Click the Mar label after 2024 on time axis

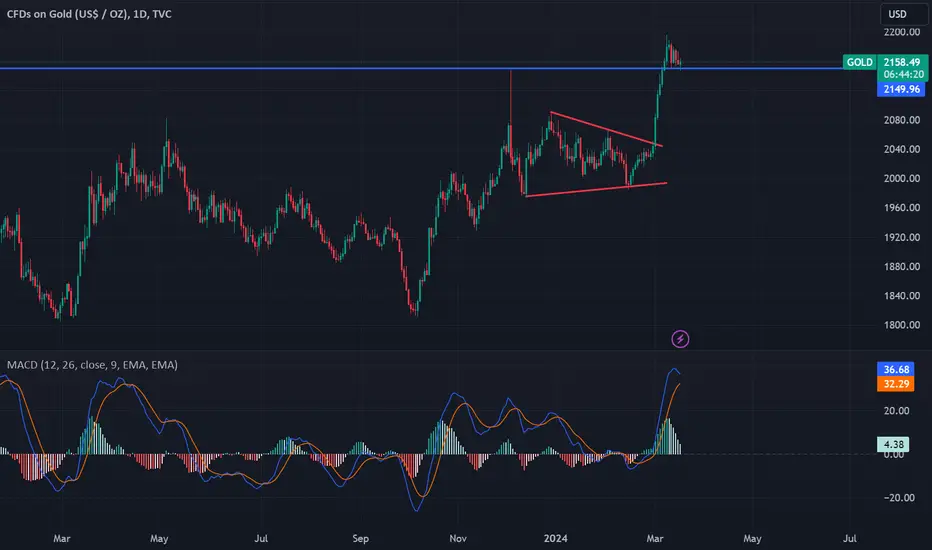[654, 539]
